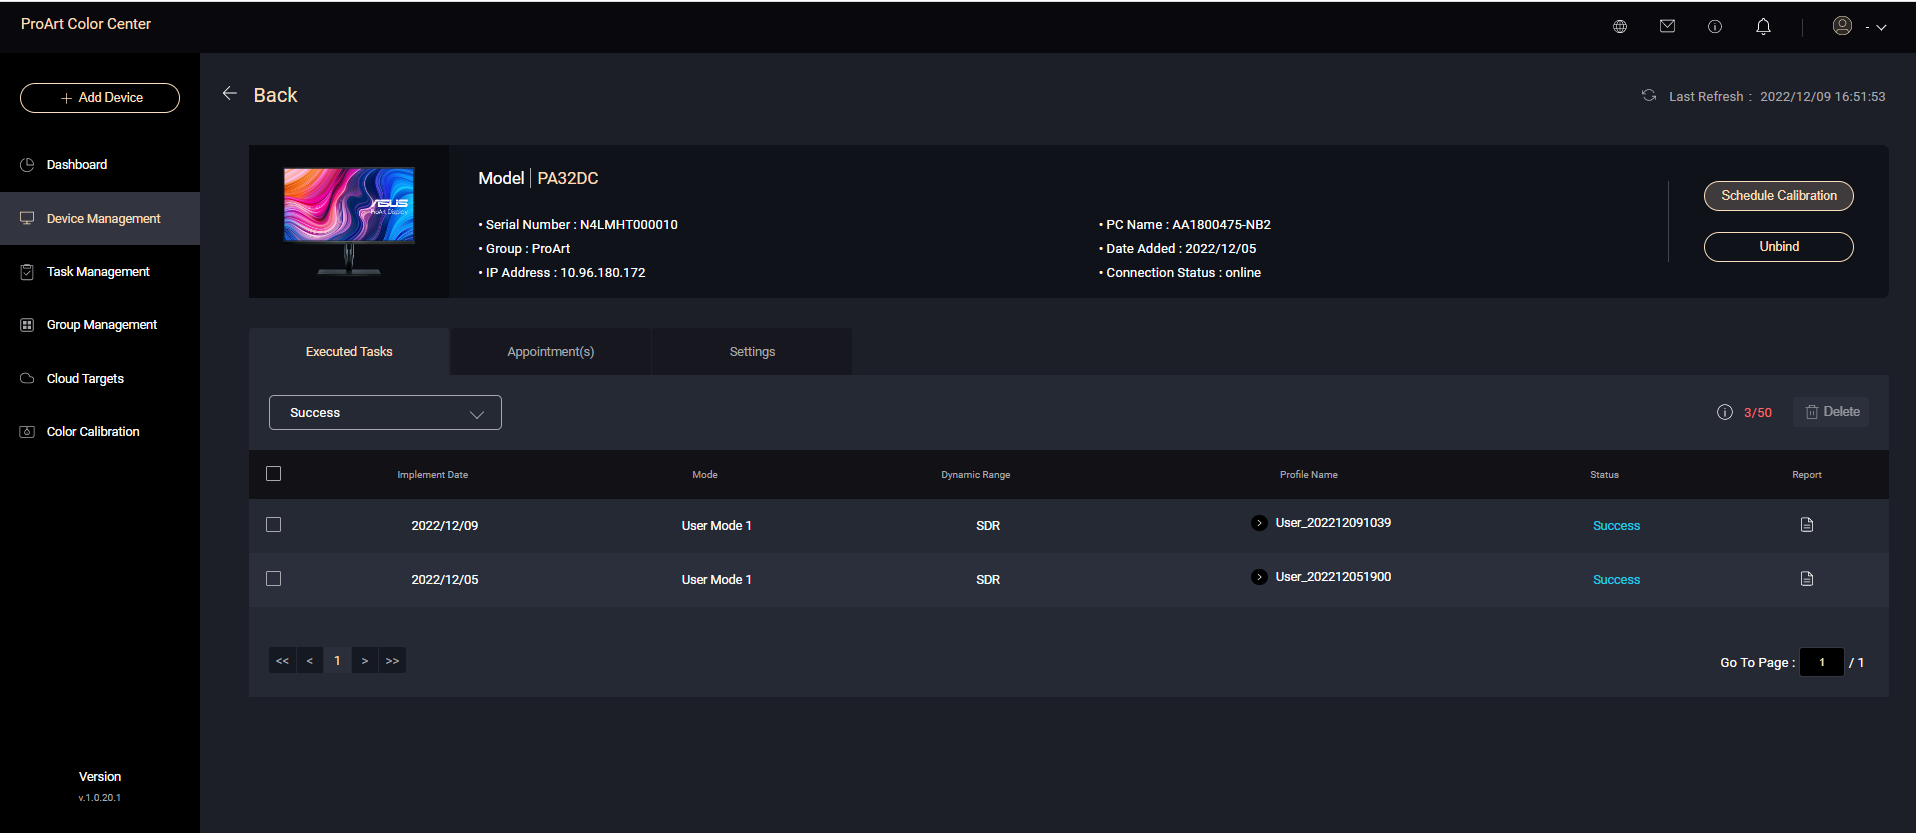Image resolution: width=1916 pixels, height=833 pixels.
Task: Click the information circle icon in header
Action: coord(1715,27)
